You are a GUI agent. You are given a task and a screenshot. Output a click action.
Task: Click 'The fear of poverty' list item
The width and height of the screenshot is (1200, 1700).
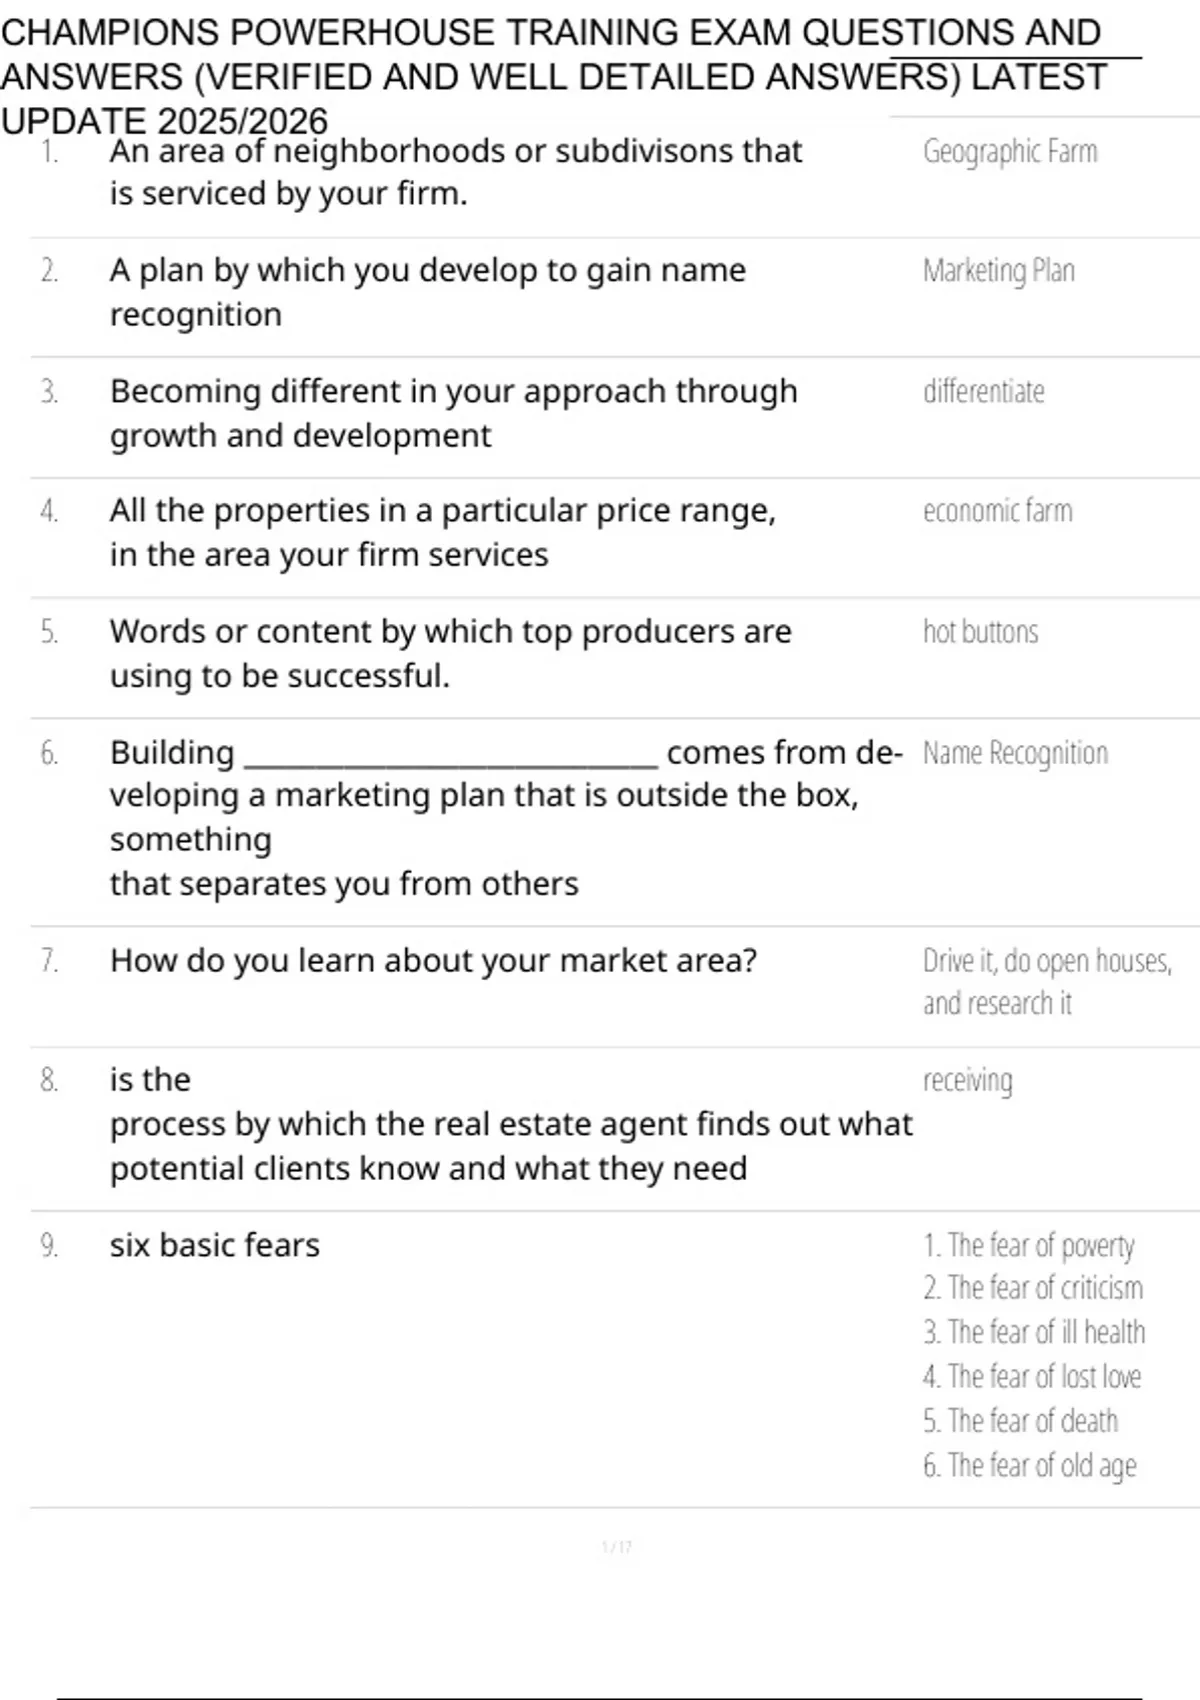(1029, 1246)
